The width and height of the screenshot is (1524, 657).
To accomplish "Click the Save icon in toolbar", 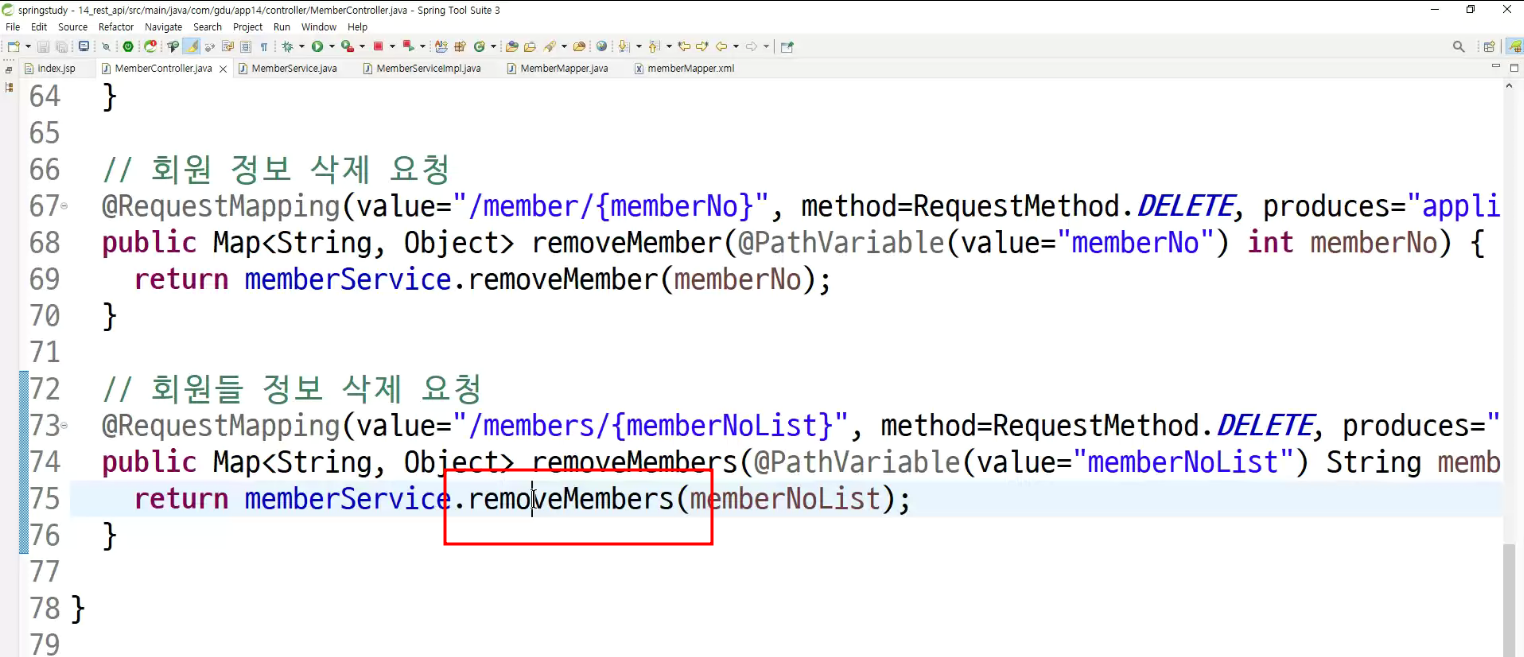I will pos(44,46).
